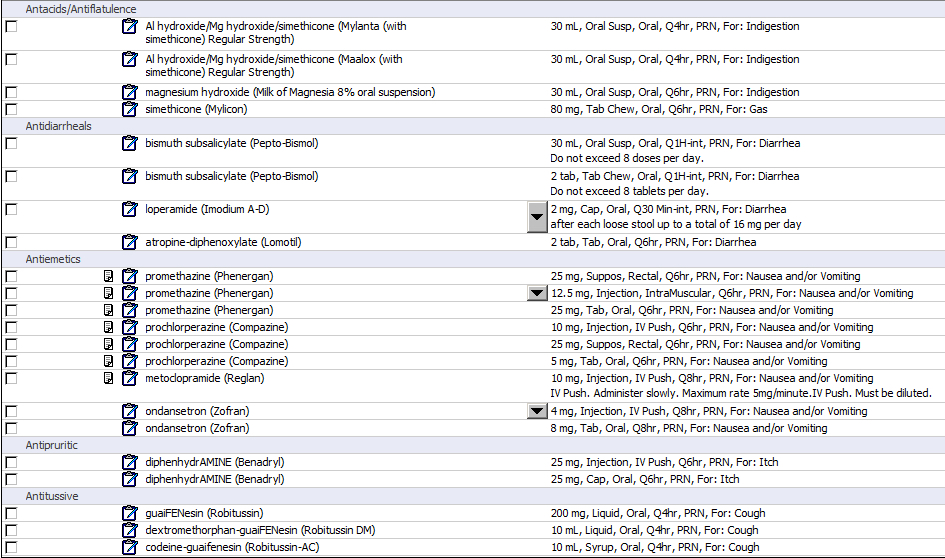This screenshot has height=558, width=945.
Task: Click 'dextromethorphan-guaiFENesin (Robitussin DM)' order name
Action: 260,530
